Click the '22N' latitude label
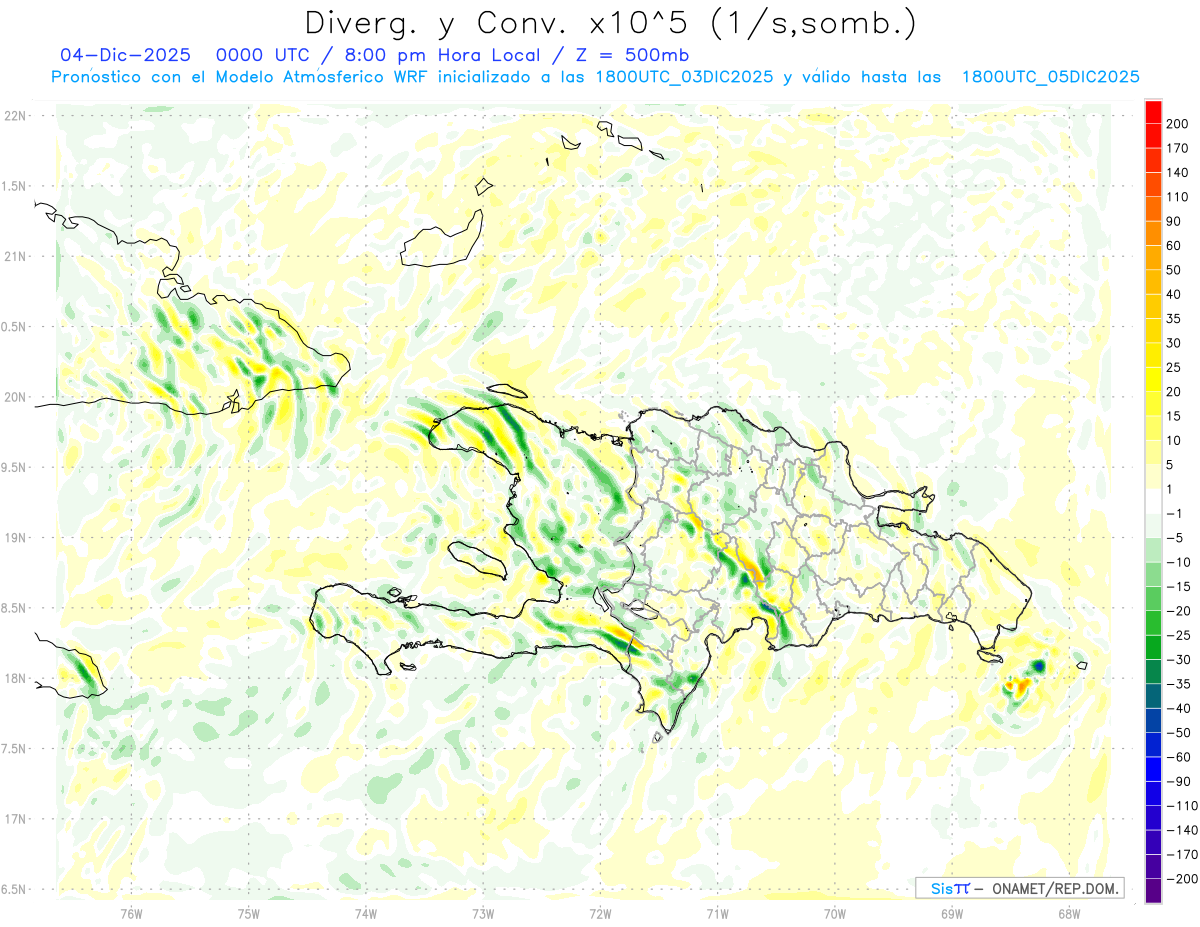 pos(15,116)
